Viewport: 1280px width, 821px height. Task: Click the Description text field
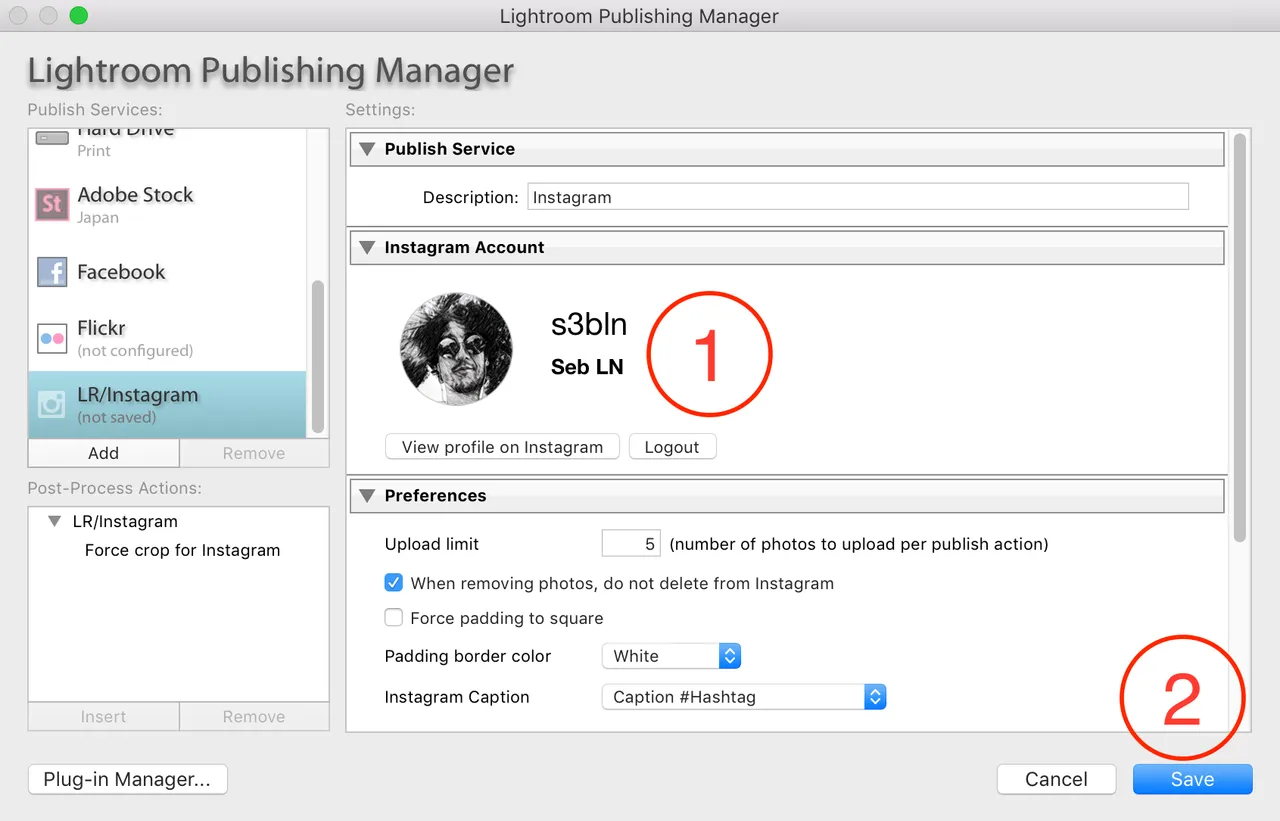858,197
